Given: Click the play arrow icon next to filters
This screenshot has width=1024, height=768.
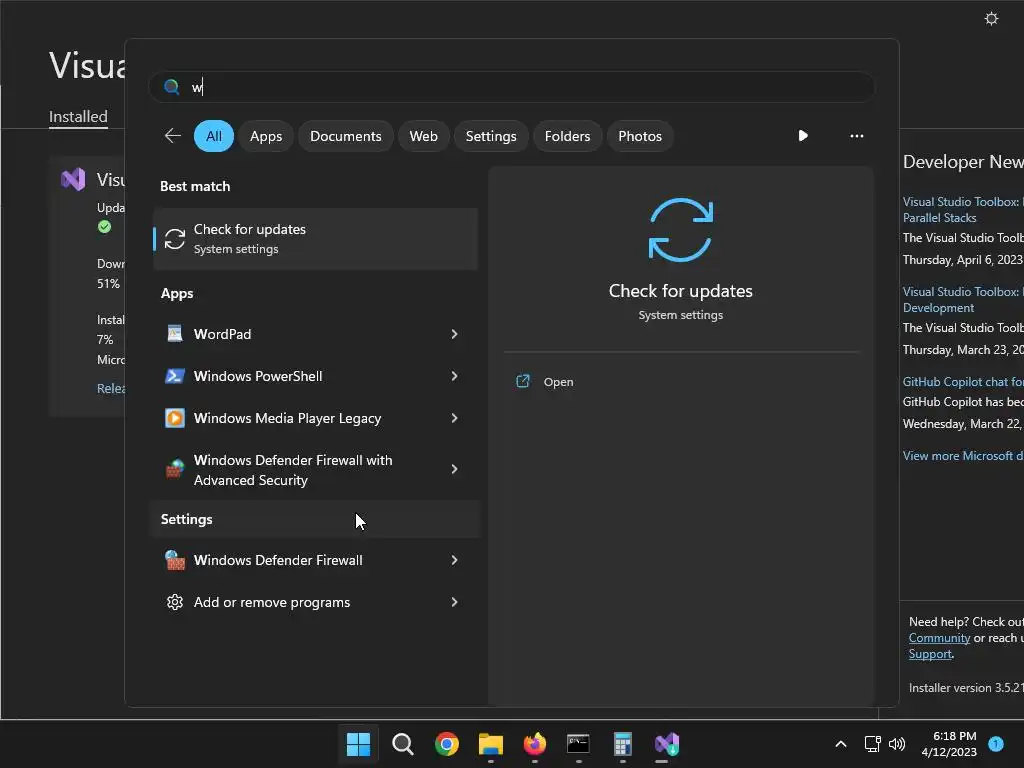Looking at the screenshot, I should 803,136.
